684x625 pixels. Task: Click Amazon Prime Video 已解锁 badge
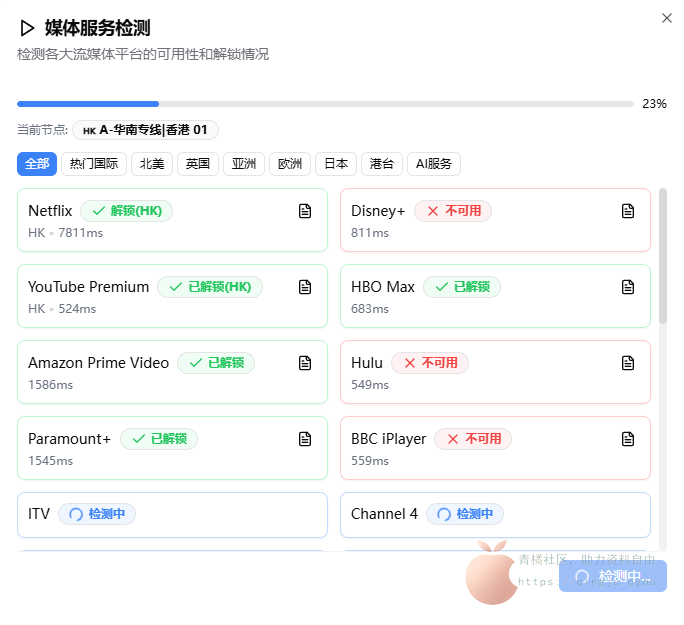tap(216, 363)
